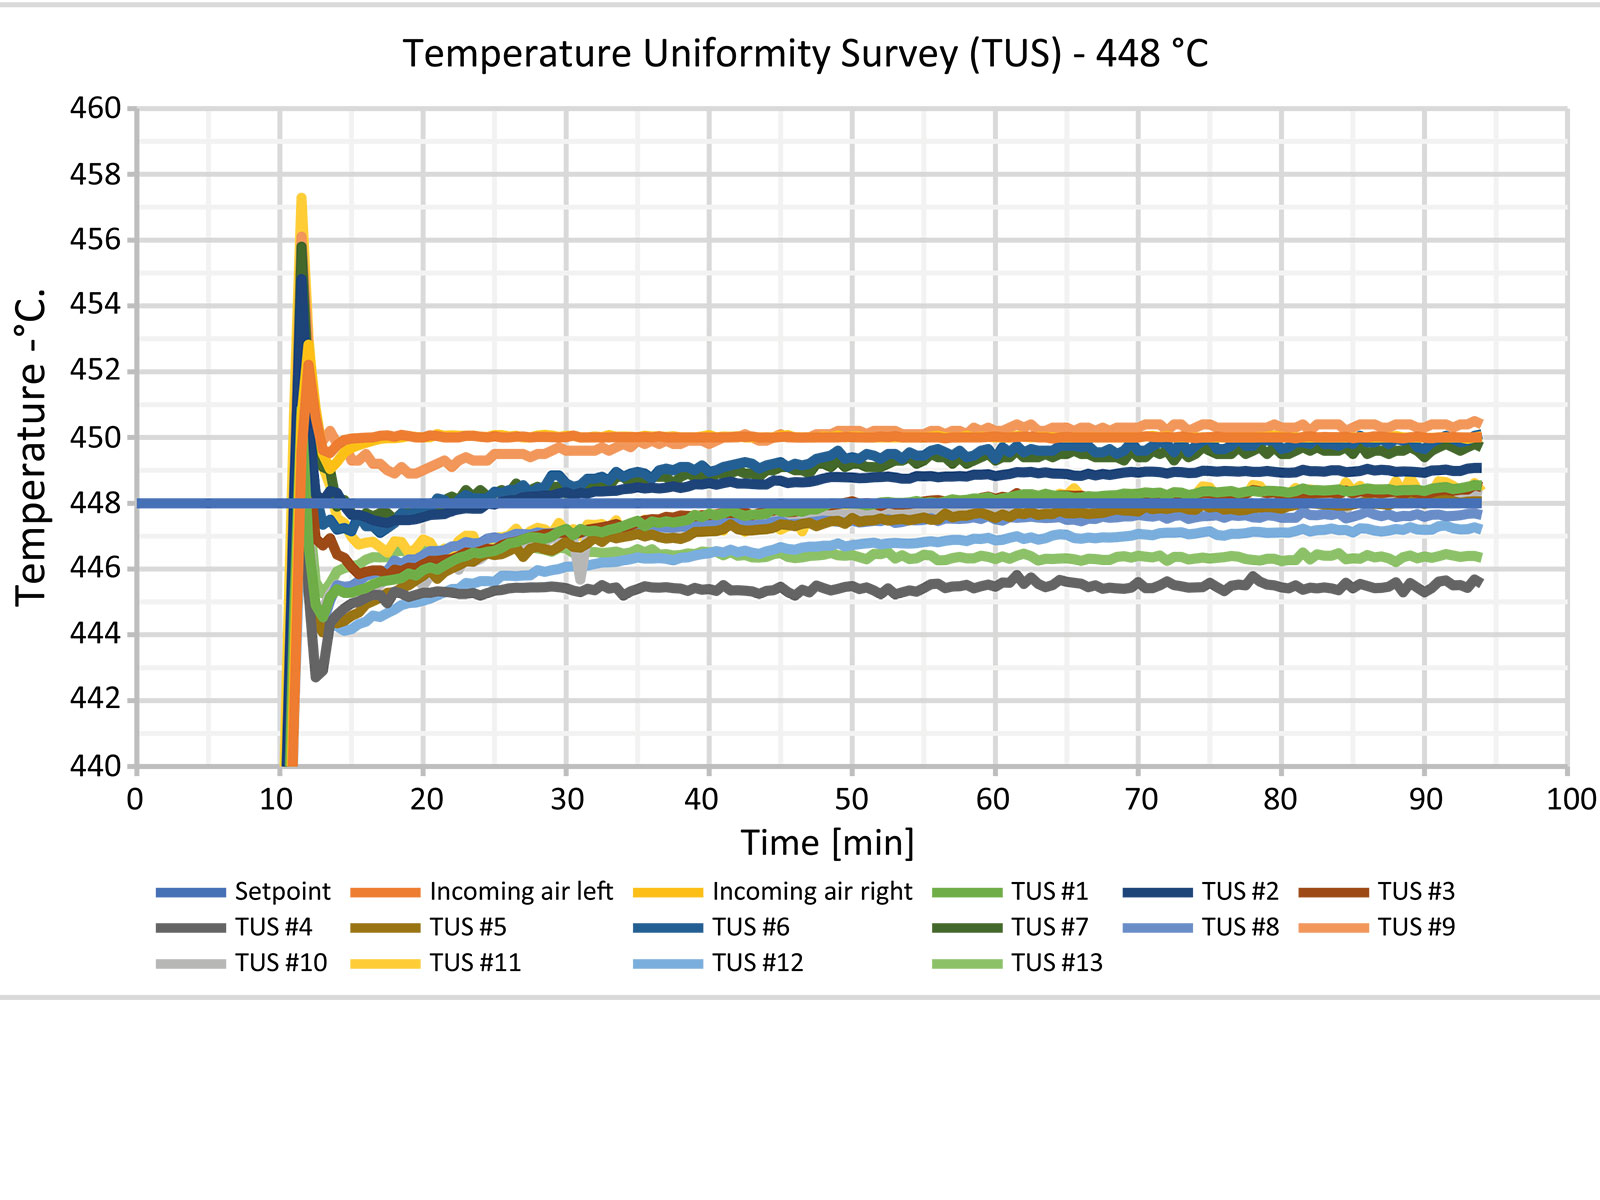The image size is (1600, 1200).
Task: Click the light orange TUS #9 legend line
Action: coord(1334,928)
